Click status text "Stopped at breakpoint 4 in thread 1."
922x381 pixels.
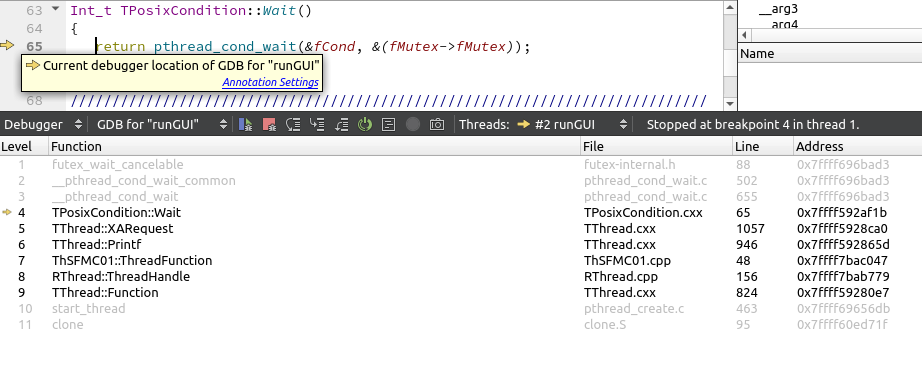coord(753,125)
